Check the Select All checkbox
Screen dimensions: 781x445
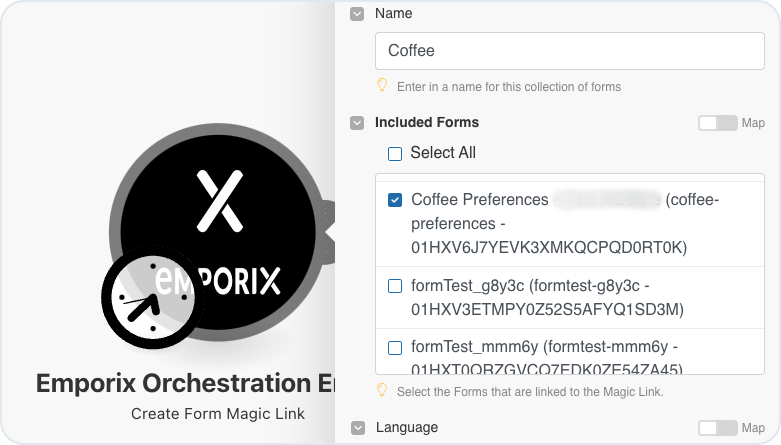click(395, 154)
